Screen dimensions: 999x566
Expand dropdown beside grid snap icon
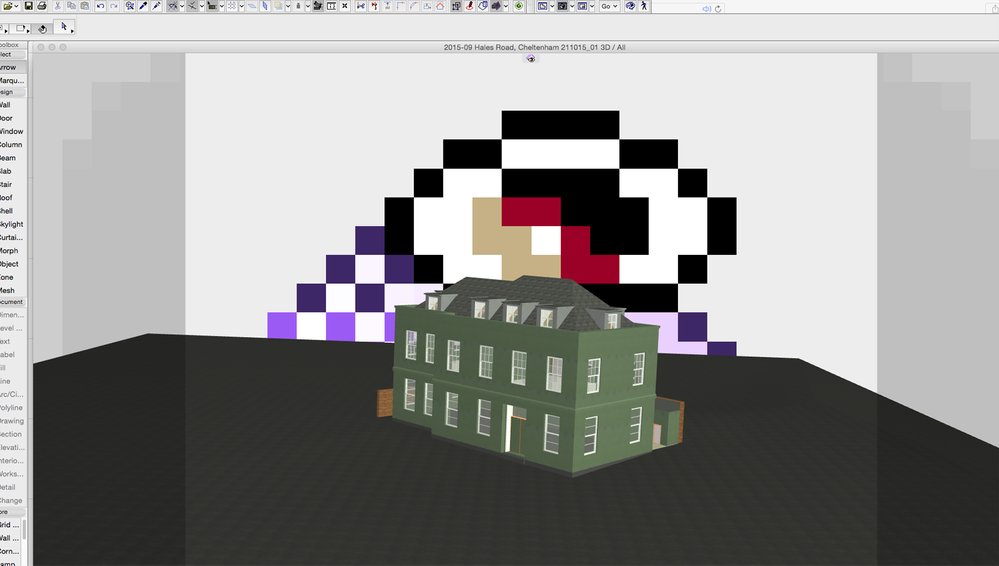pyautogui.click(x=241, y=6)
